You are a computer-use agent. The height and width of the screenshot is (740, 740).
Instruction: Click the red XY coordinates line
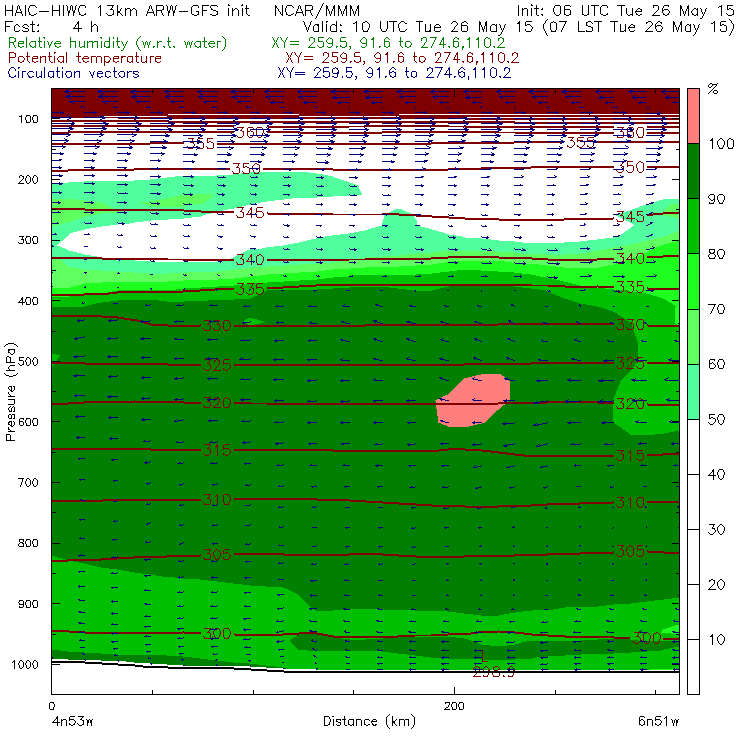pos(402,58)
